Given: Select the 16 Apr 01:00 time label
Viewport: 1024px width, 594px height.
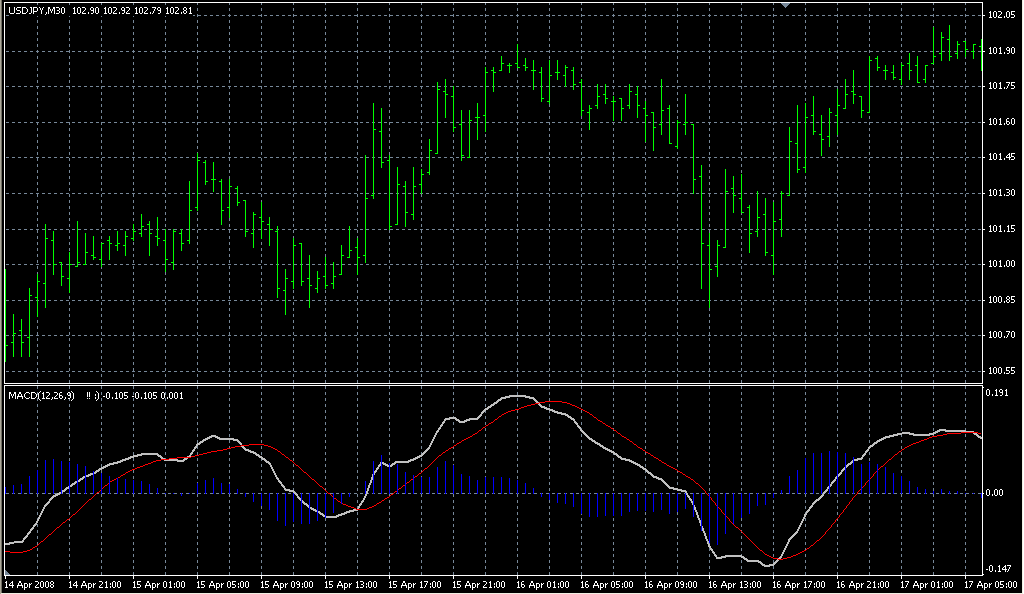Looking at the screenshot, I should [544, 584].
